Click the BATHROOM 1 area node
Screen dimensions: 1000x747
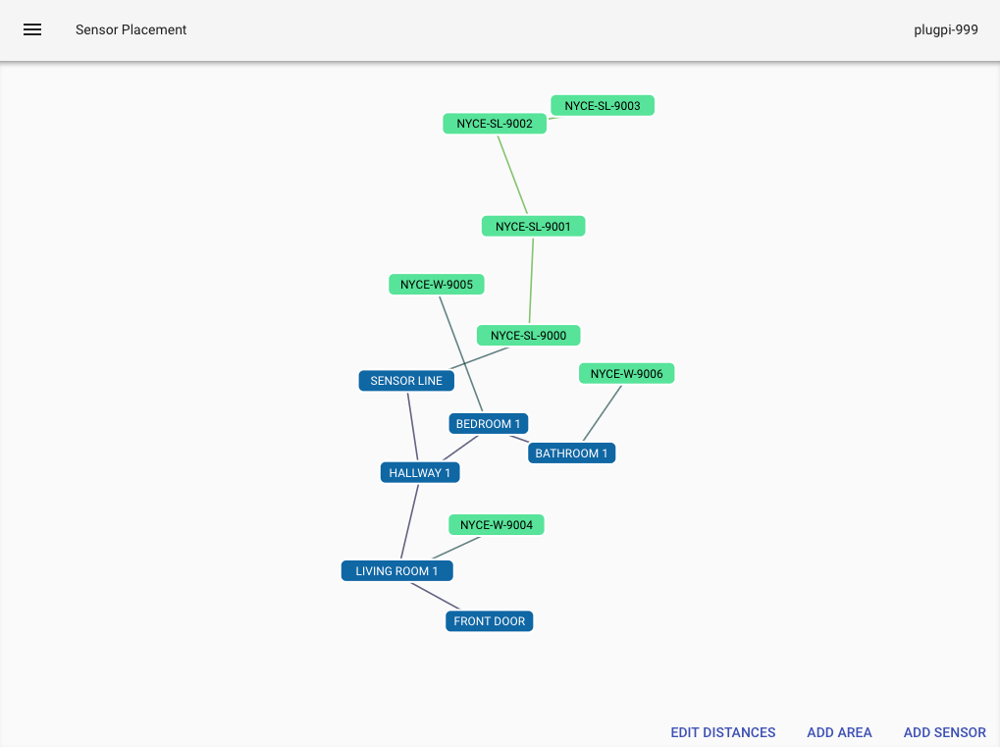pyautogui.click(x=571, y=453)
